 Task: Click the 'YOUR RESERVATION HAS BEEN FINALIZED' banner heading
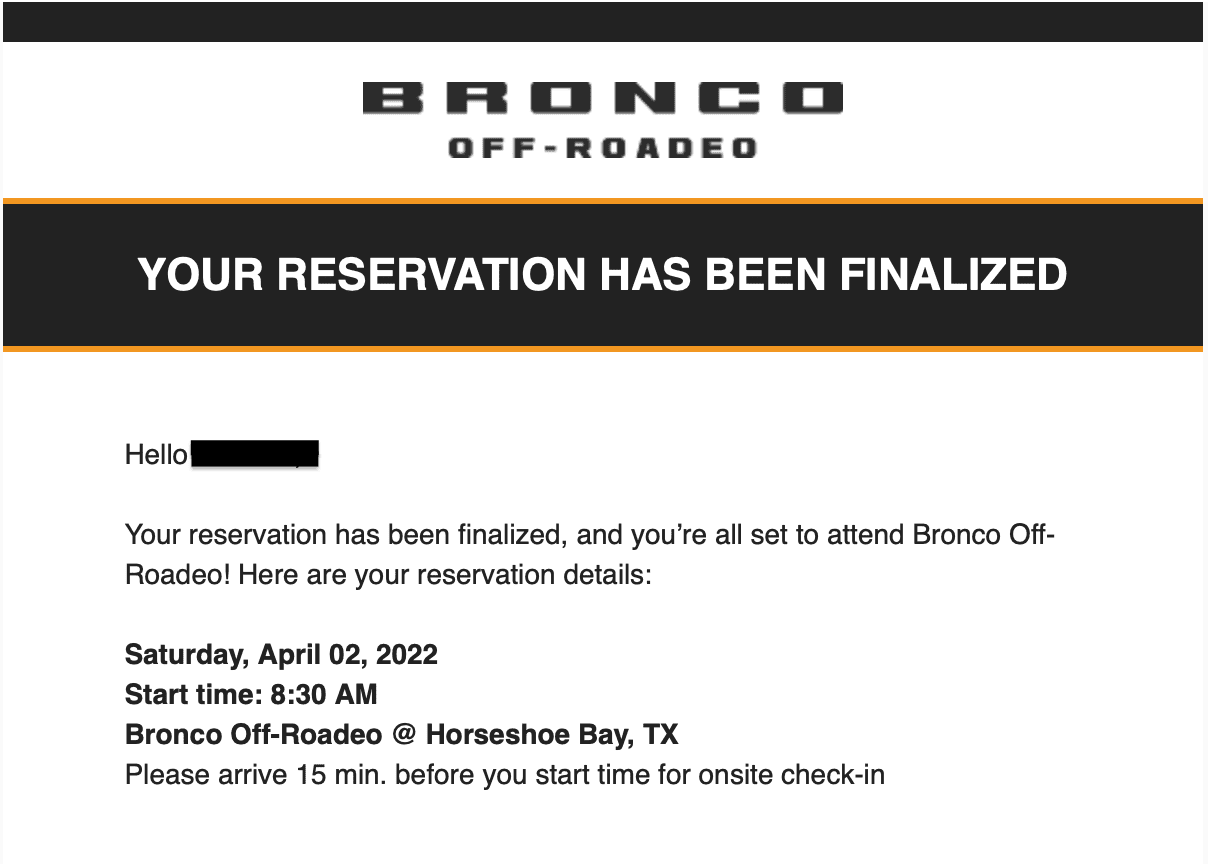point(603,274)
